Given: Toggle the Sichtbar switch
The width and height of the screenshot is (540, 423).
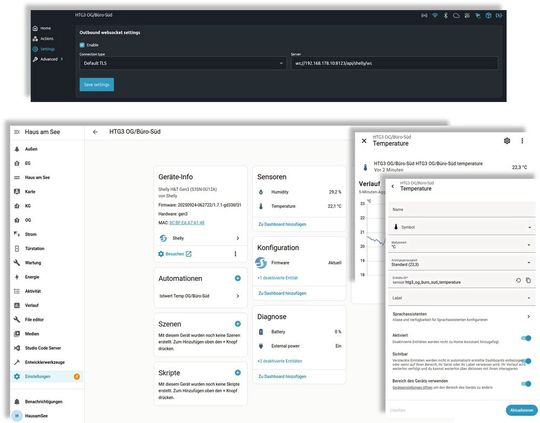Looking at the screenshot, I should click(x=526, y=361).
